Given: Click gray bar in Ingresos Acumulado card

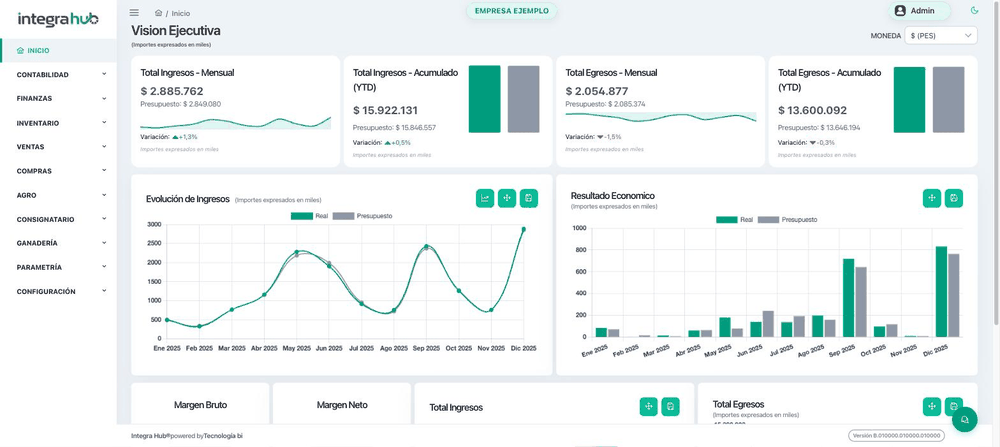Looking at the screenshot, I should (x=524, y=99).
